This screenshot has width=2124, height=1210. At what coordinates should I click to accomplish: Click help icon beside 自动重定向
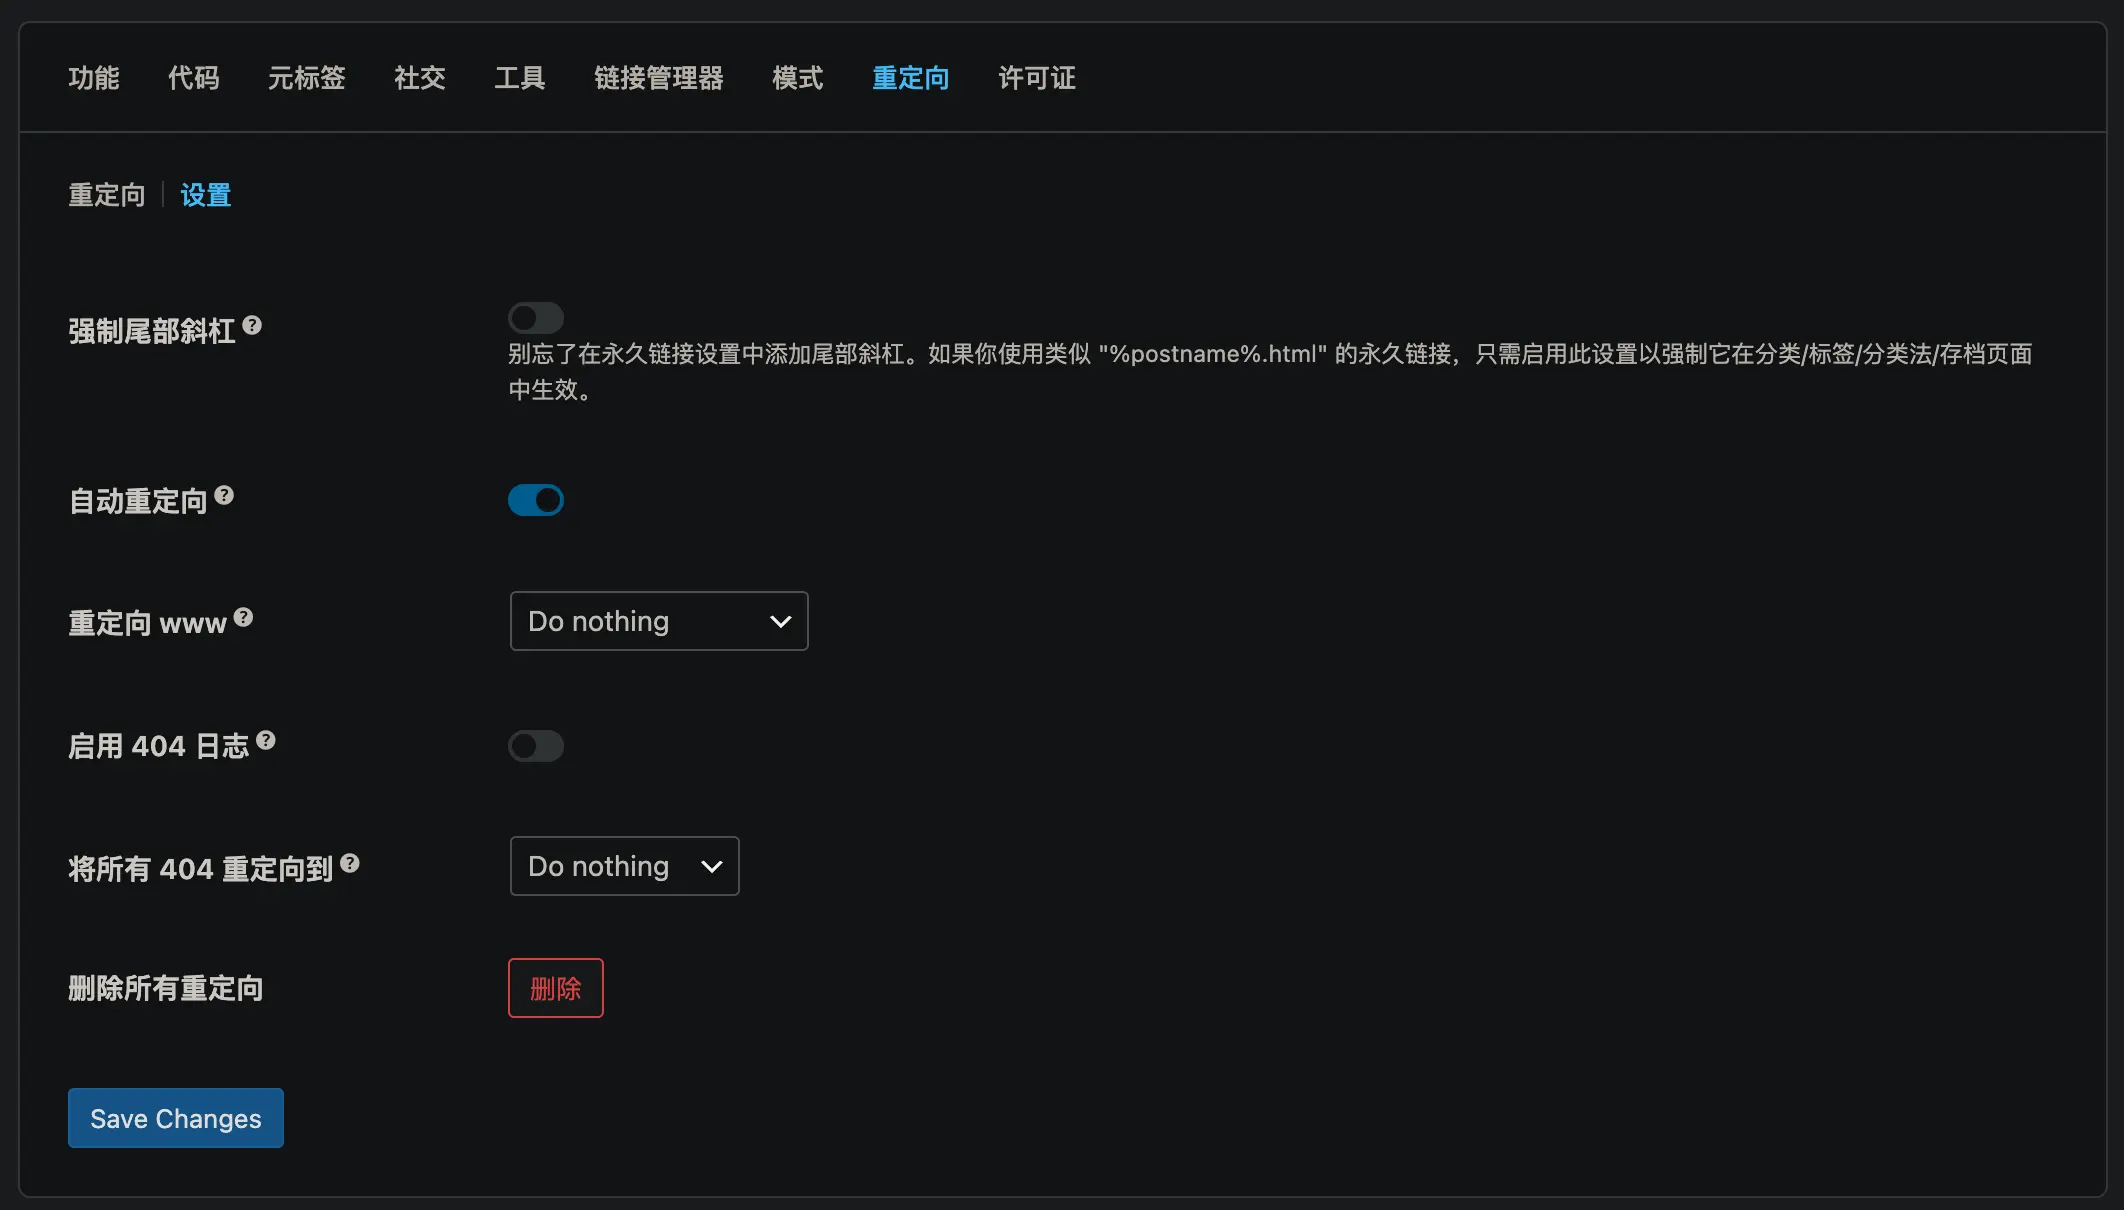(x=224, y=495)
